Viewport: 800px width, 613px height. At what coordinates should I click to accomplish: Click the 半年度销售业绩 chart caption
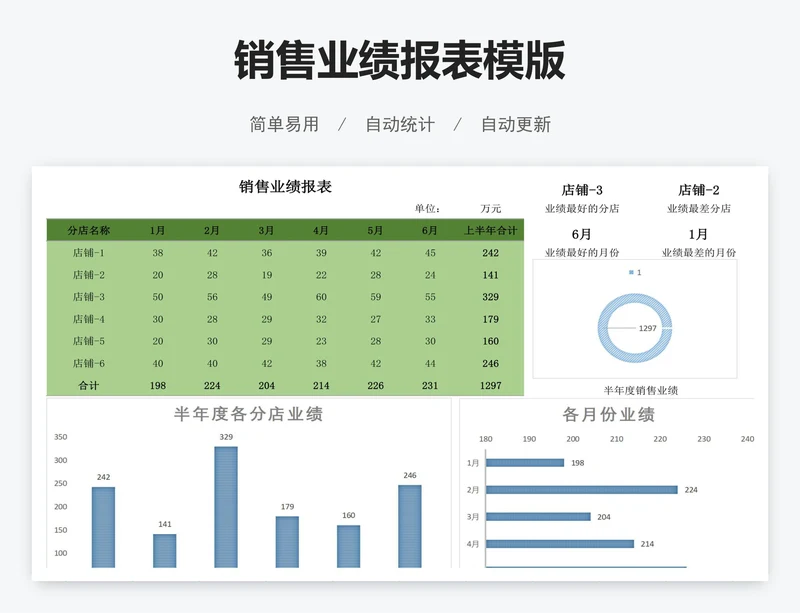pyautogui.click(x=641, y=390)
